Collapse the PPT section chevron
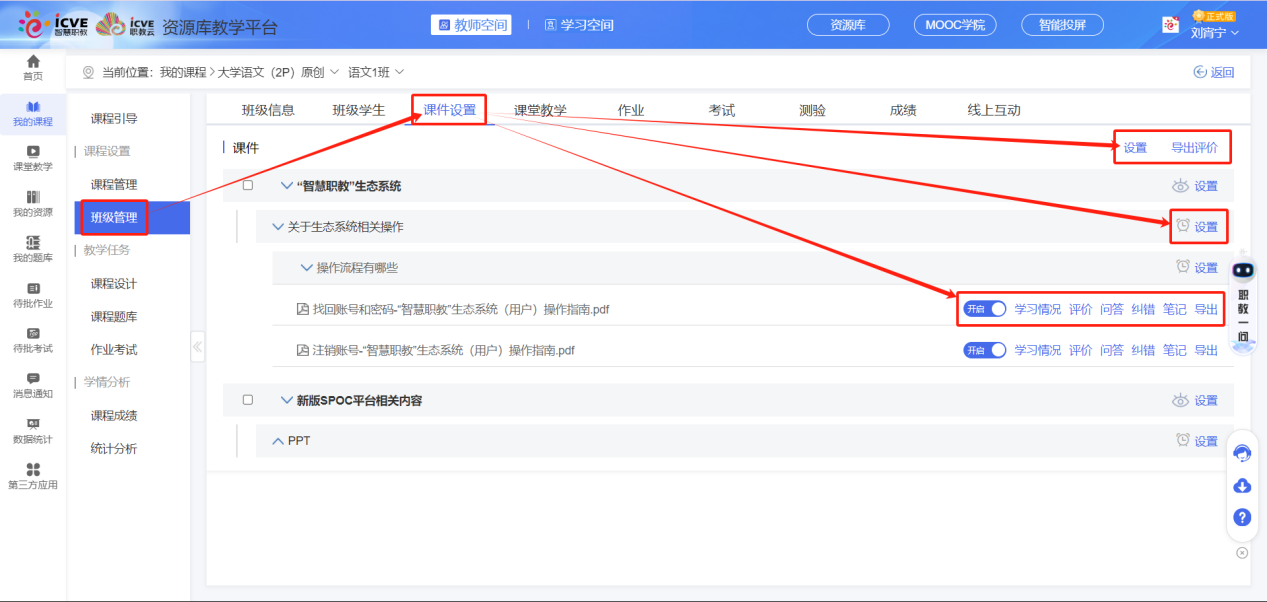Screen dimensions: 1267x602 click(278, 440)
